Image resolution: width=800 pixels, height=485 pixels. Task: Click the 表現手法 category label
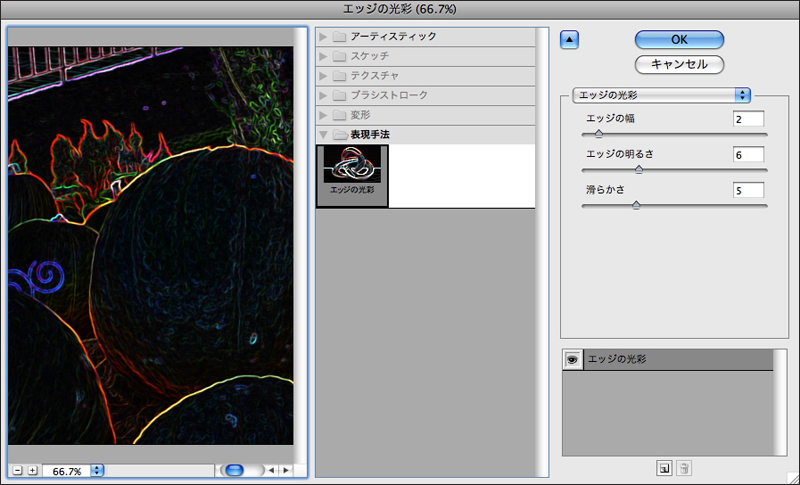[370, 135]
